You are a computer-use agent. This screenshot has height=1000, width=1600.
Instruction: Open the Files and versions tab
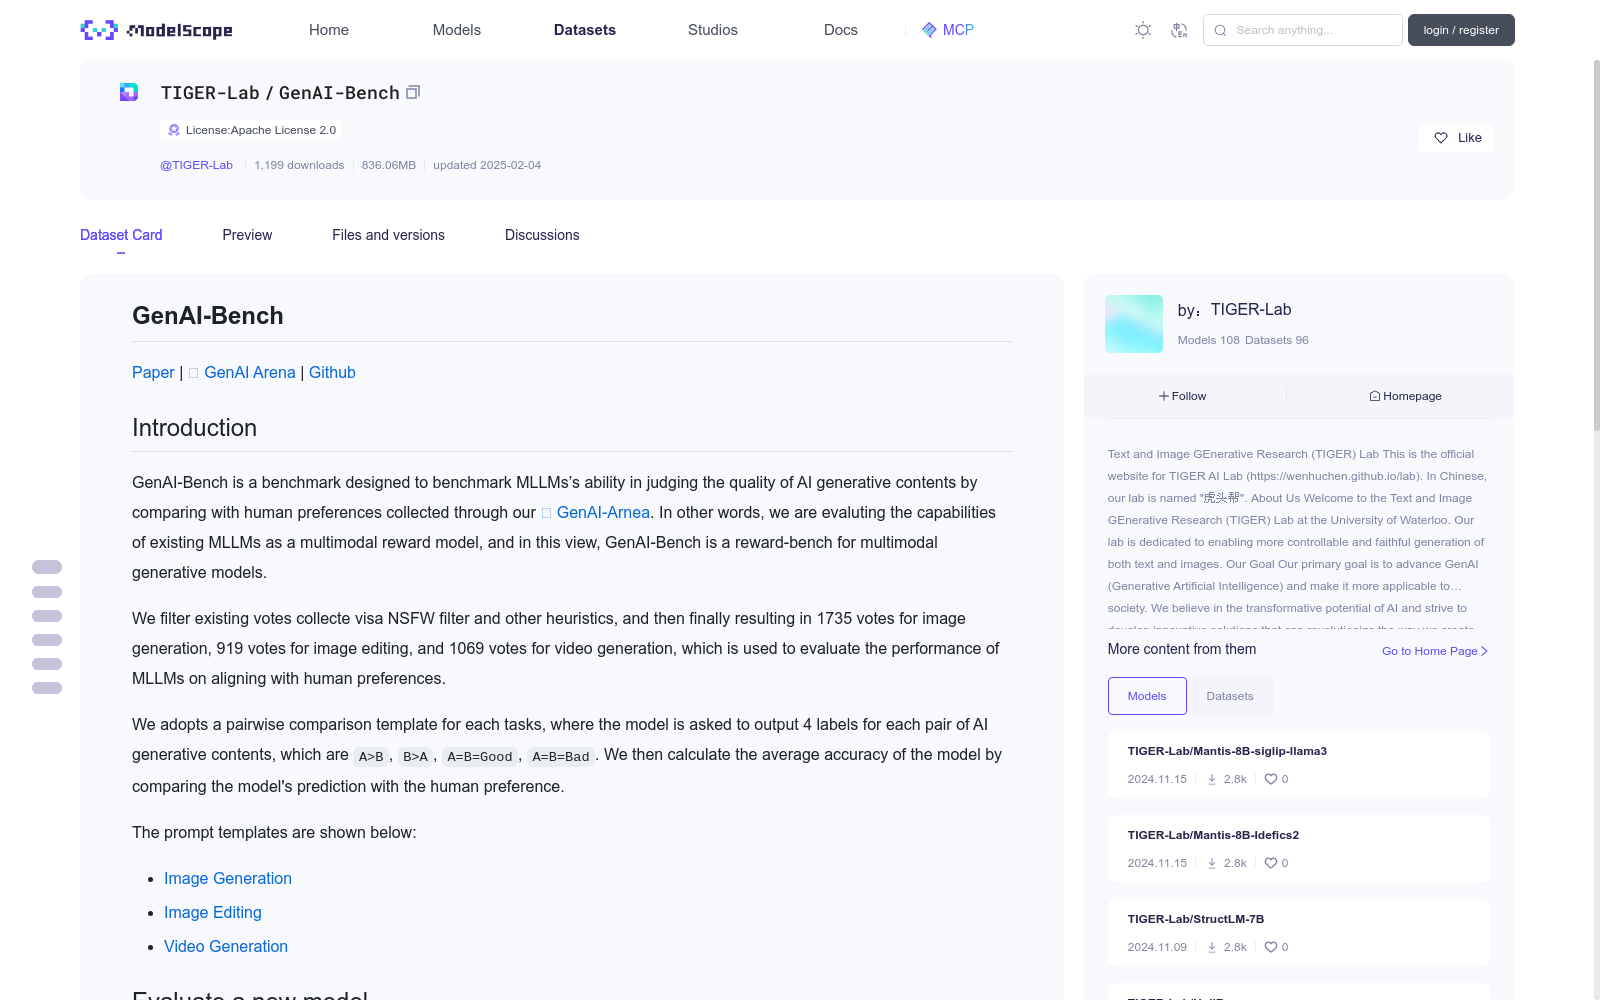pyautogui.click(x=388, y=235)
